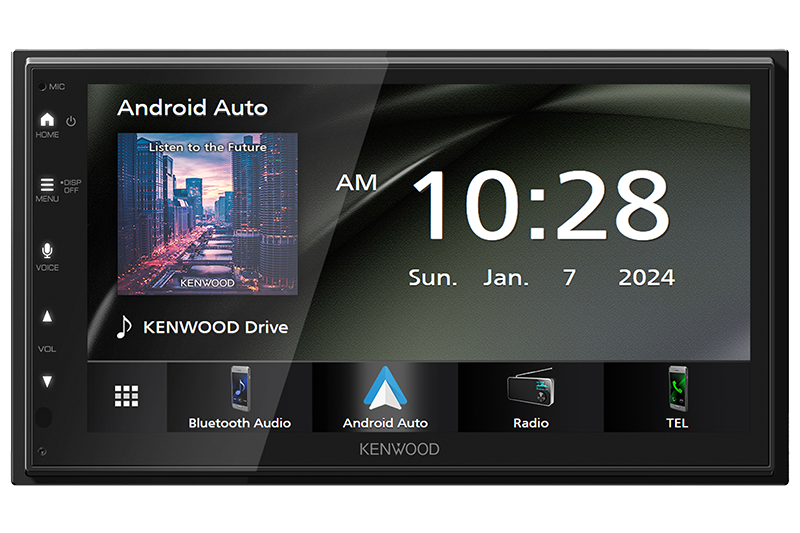Launch Android Auto from the source bar

pos(385,397)
